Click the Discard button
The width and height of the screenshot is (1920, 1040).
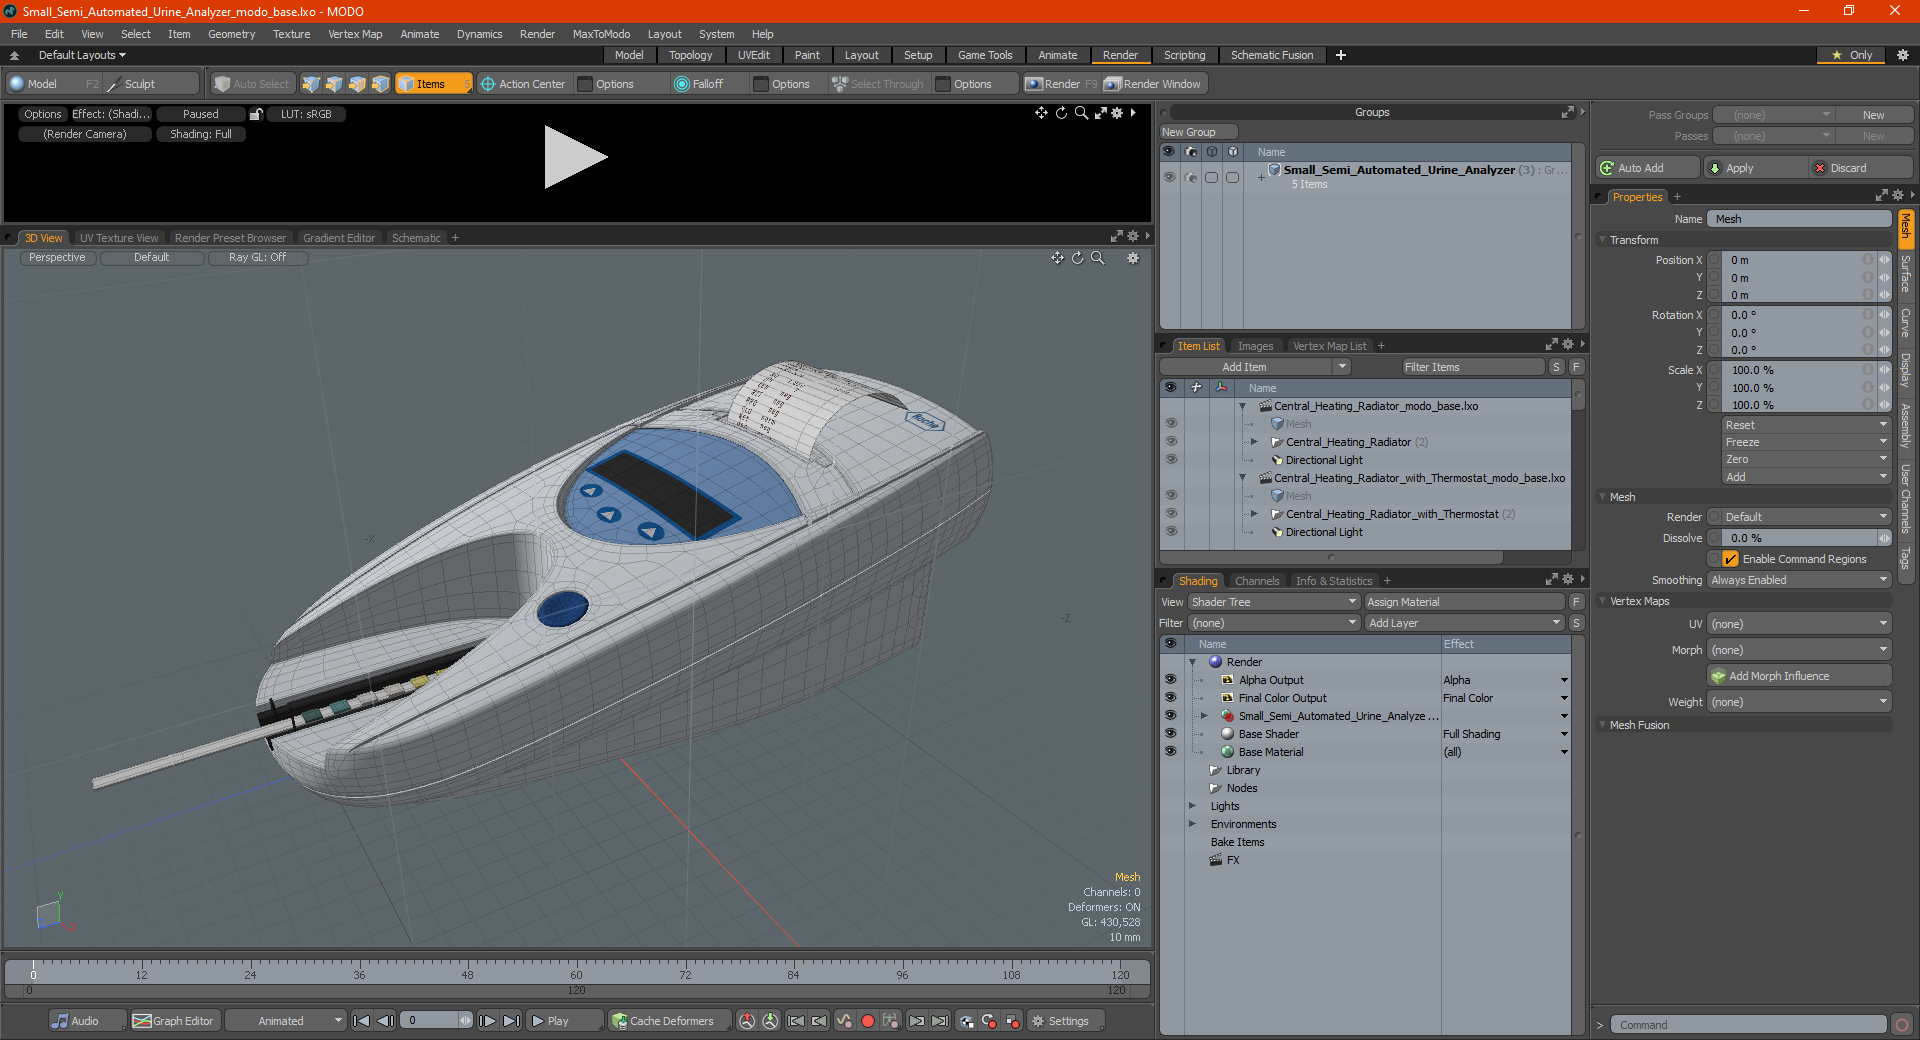point(1861,168)
